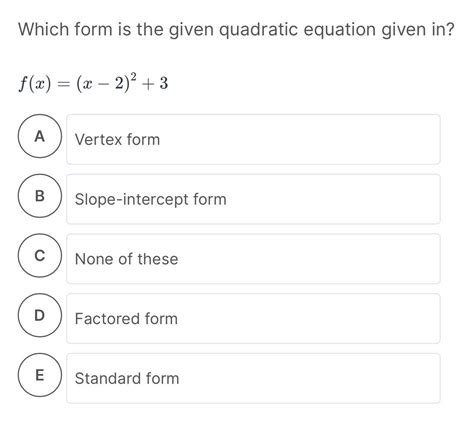
Task: Choose the None of these answer text
Action: pyautogui.click(x=127, y=259)
